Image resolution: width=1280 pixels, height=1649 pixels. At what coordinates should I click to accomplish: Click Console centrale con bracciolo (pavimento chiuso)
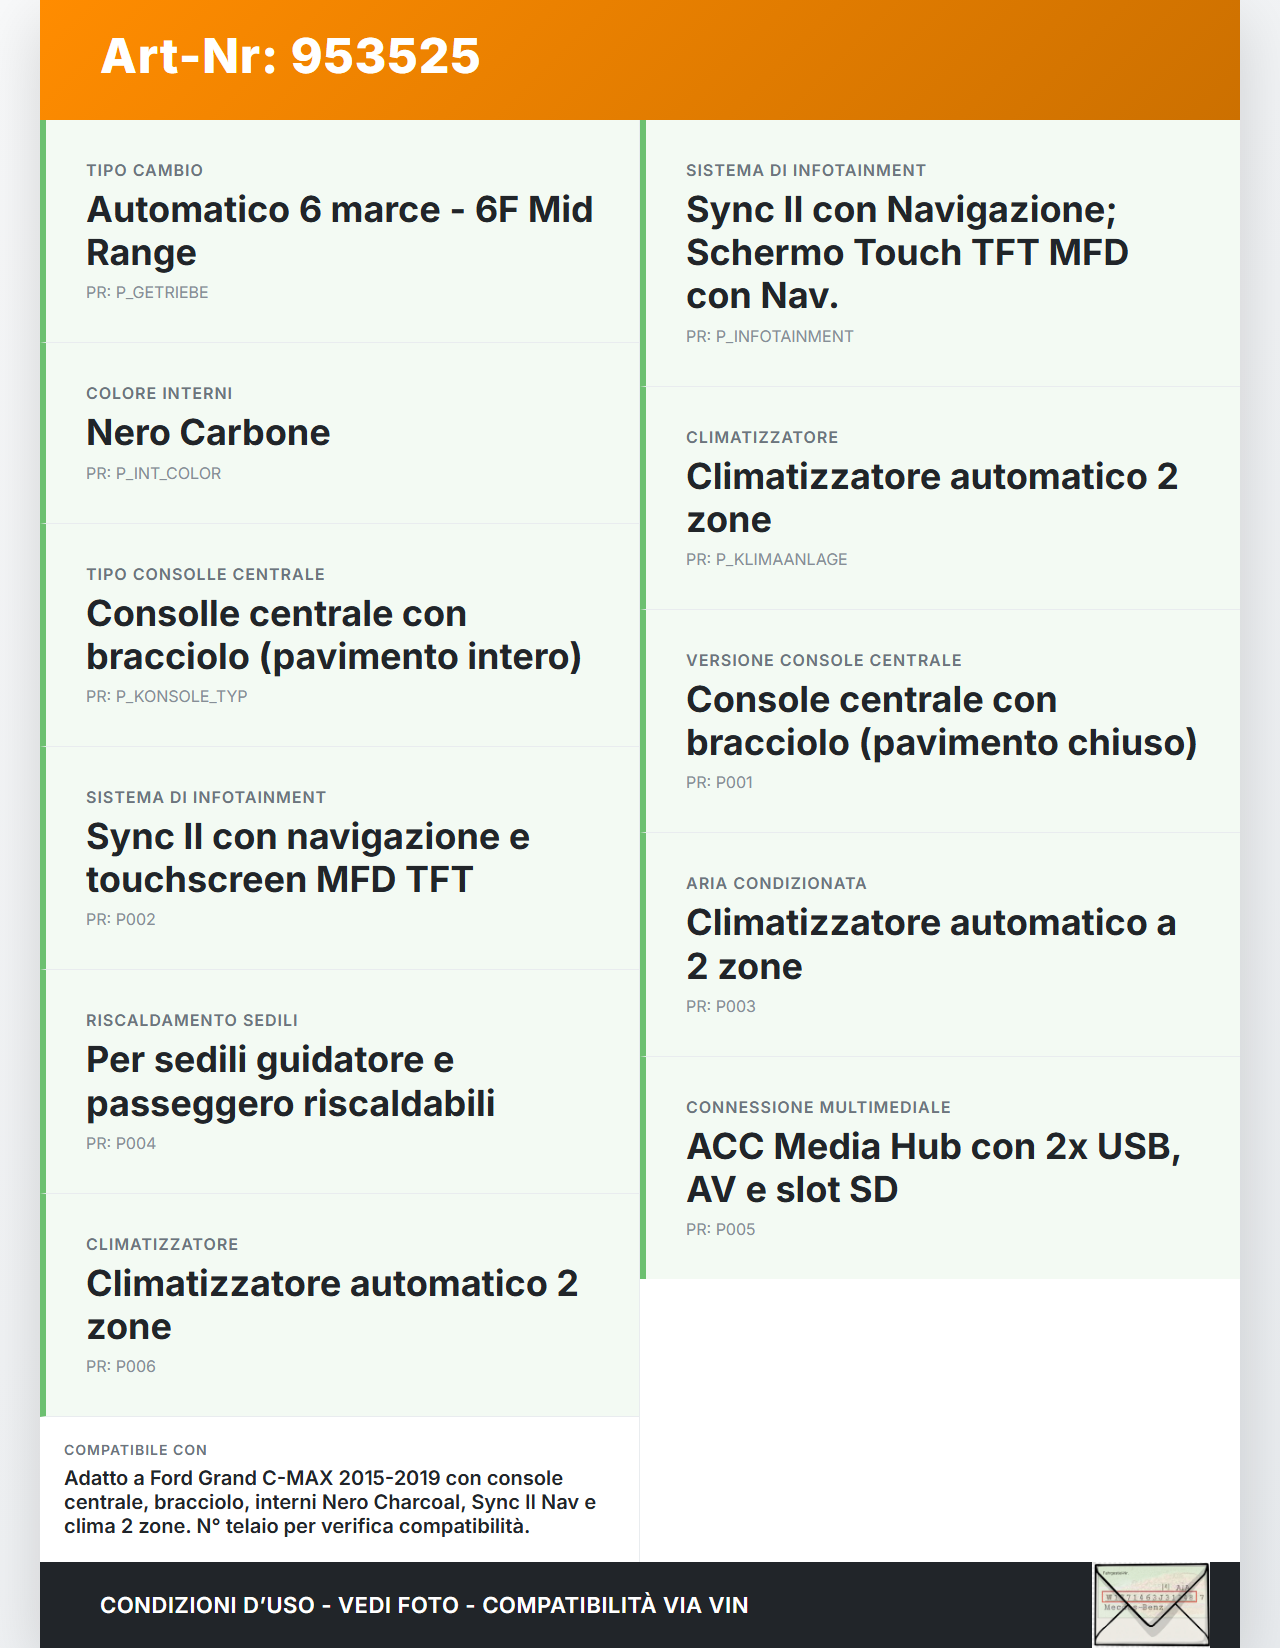point(940,721)
